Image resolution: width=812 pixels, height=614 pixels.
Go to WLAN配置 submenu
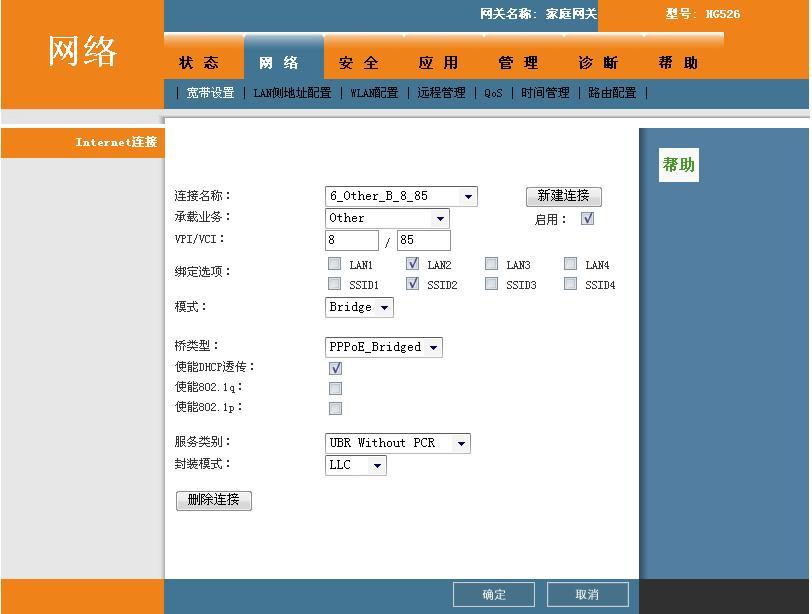374,93
